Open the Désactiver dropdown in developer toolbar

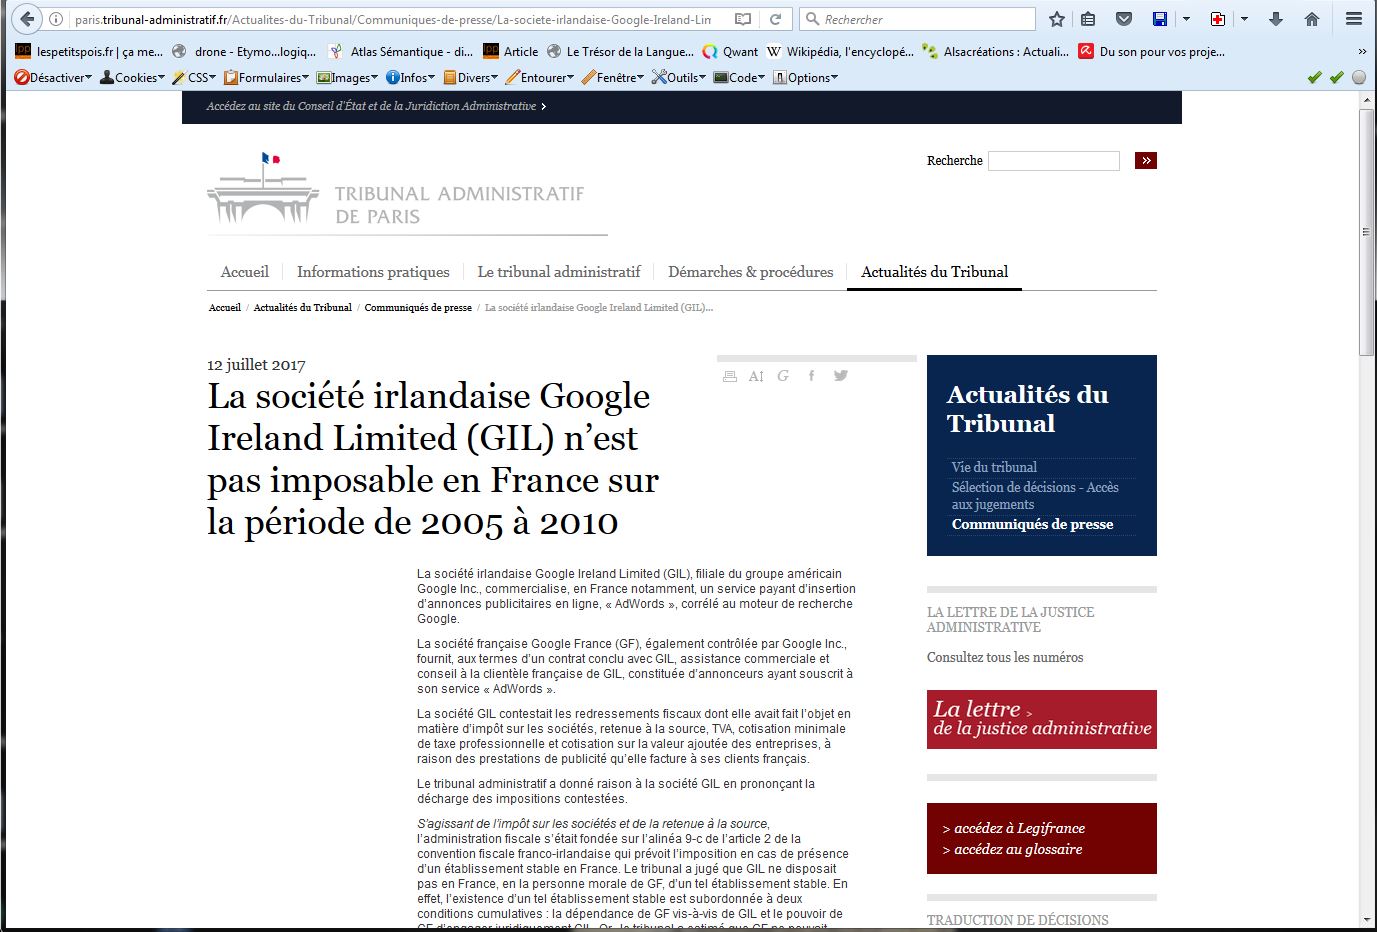53,77
